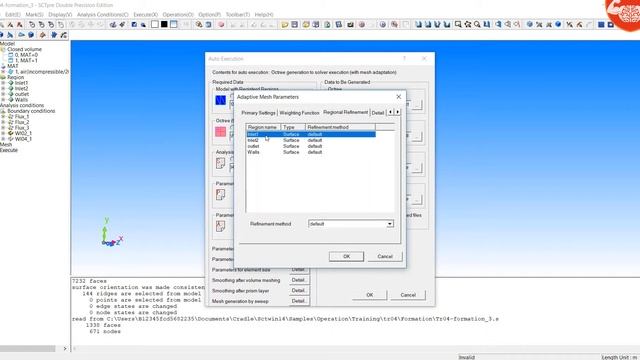The width and height of the screenshot is (640, 360).
Task: Open the Analysis Conditions menu
Action: (x=102, y=14)
